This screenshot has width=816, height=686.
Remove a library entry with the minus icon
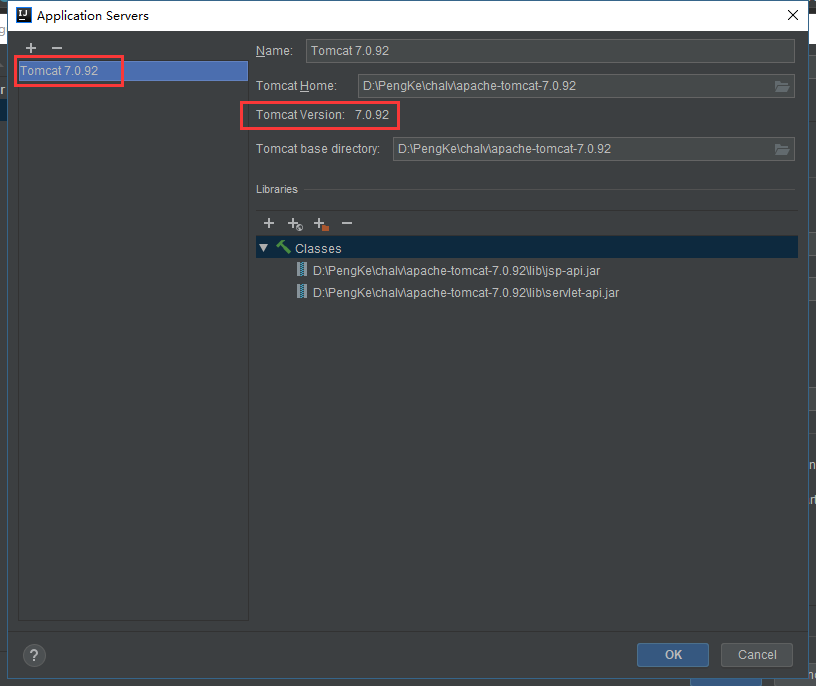(x=346, y=223)
